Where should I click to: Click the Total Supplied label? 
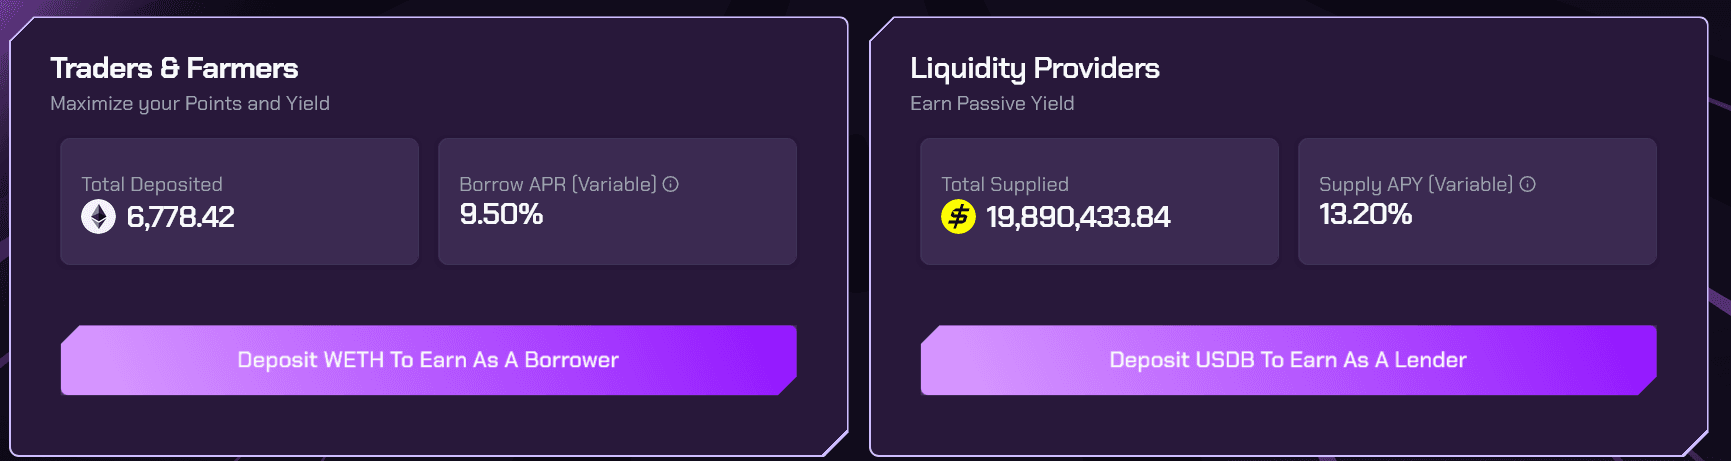(x=1004, y=184)
